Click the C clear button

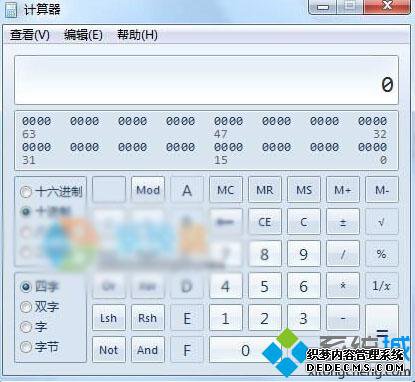click(x=304, y=222)
